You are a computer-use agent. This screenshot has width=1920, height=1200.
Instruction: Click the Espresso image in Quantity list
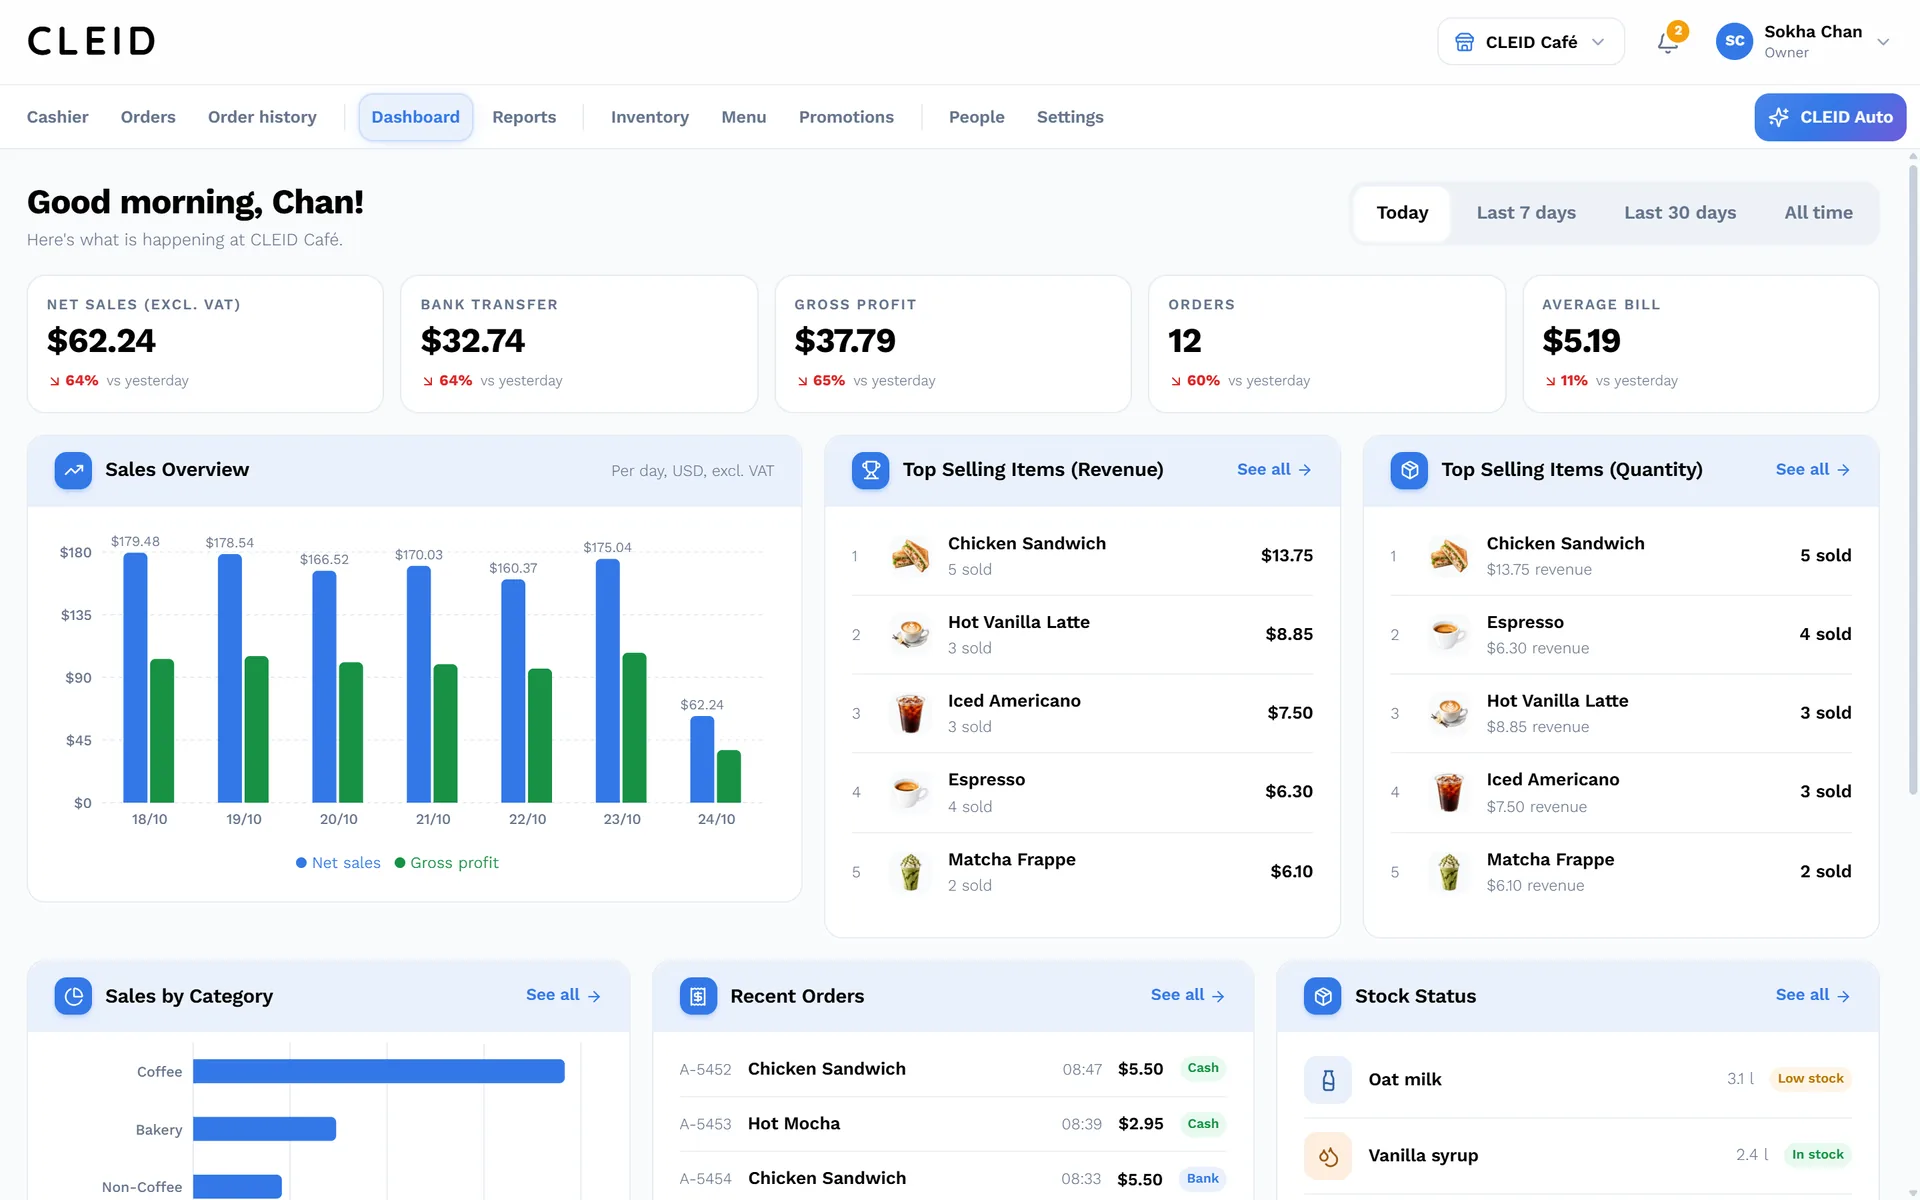pos(1449,635)
